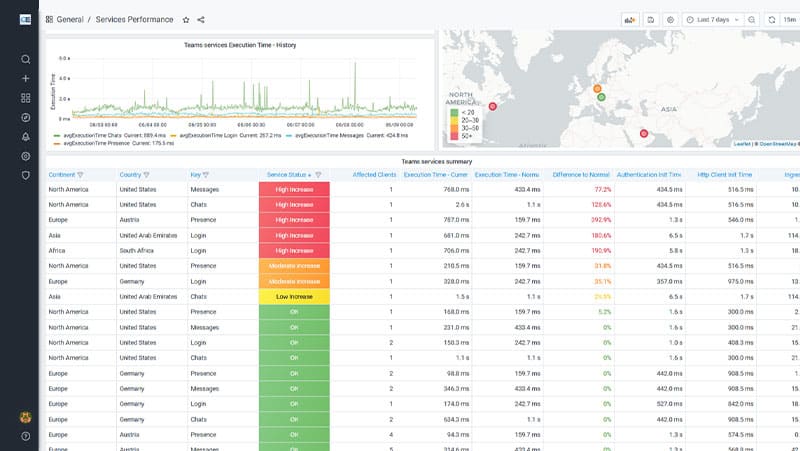Save dashboard using the save icon

(651, 20)
